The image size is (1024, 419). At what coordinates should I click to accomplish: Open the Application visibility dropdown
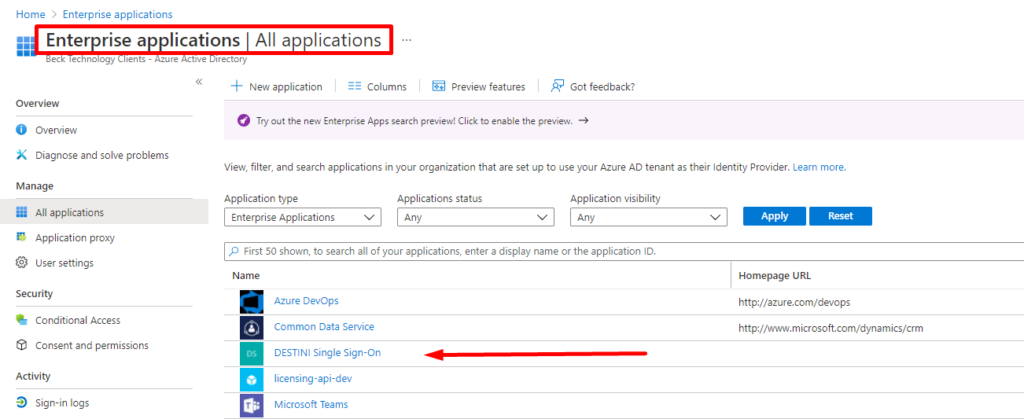tap(648, 217)
